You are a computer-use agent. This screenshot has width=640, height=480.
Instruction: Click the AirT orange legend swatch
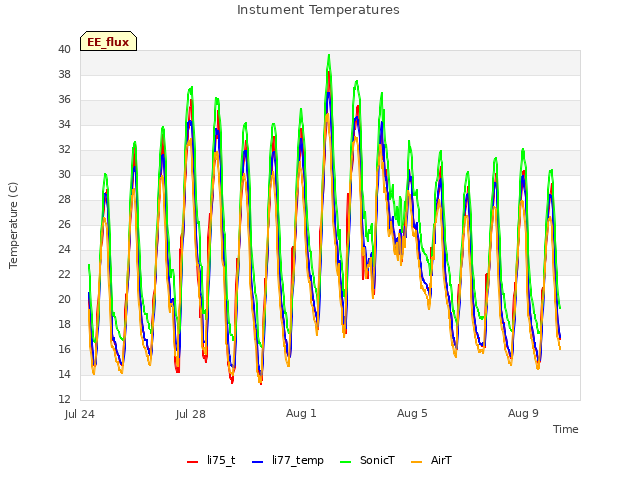416,462
